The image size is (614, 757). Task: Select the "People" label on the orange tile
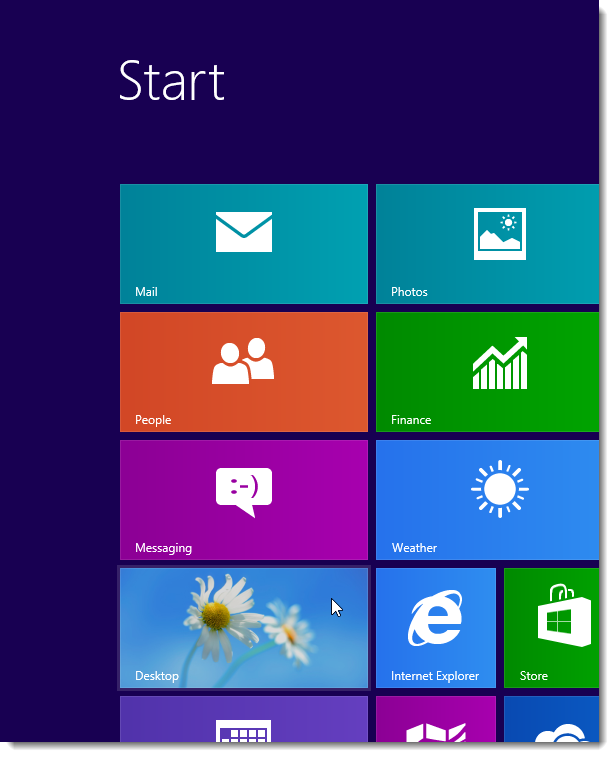(153, 420)
